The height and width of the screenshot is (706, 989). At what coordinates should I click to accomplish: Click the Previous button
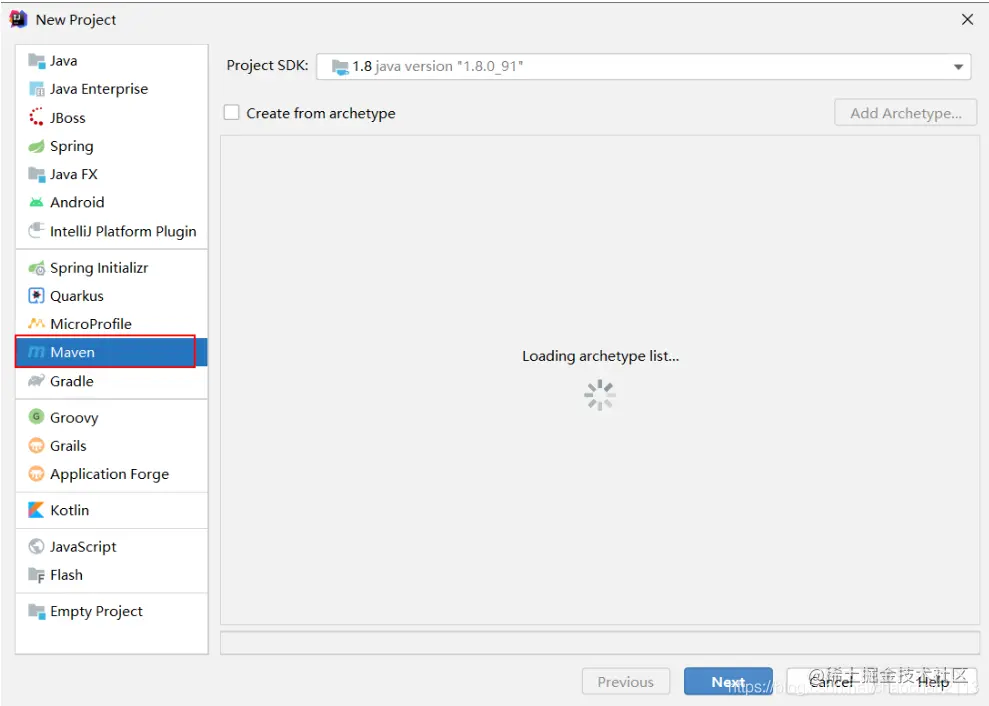pyautogui.click(x=626, y=681)
